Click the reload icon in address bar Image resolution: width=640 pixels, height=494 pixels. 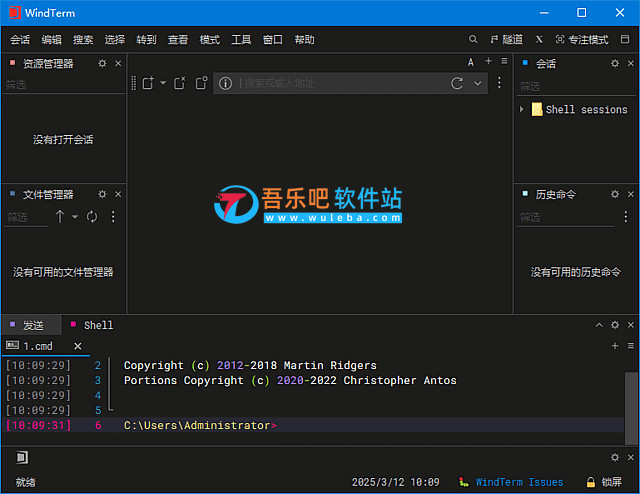(x=457, y=83)
